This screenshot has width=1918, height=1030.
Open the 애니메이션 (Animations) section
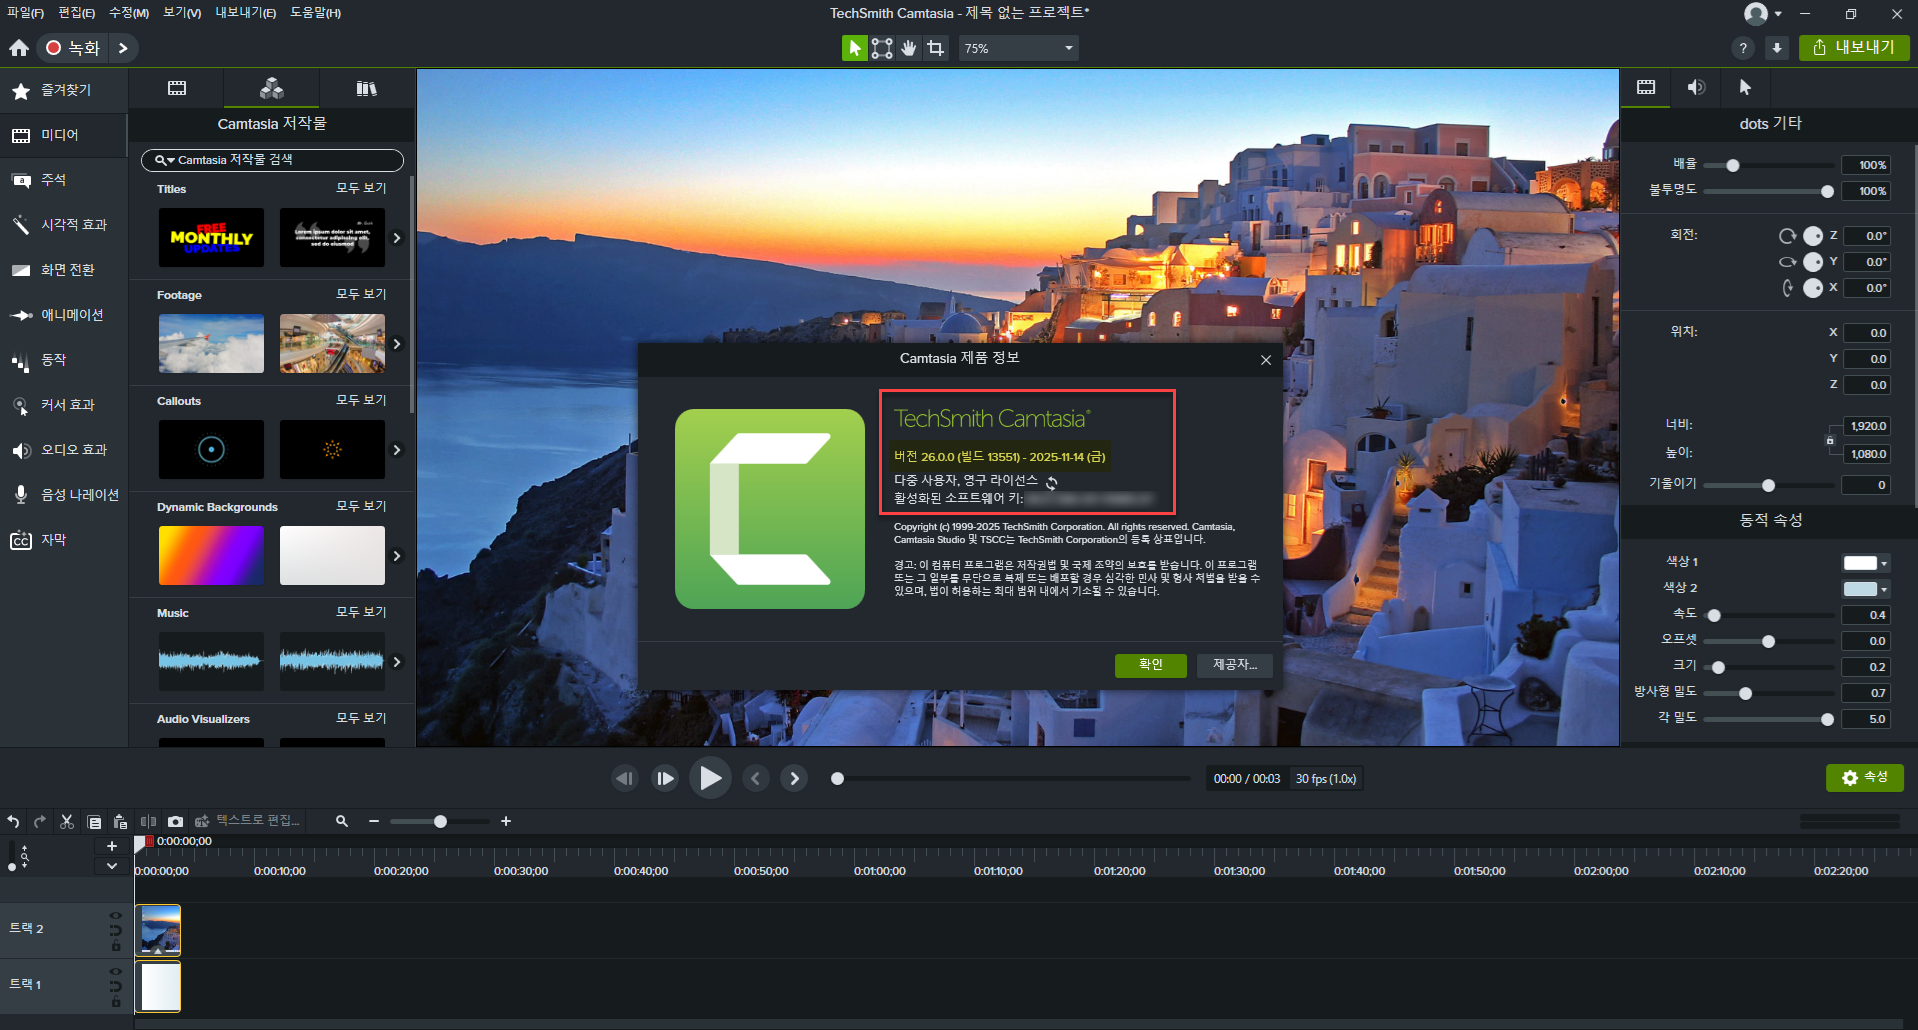tap(63, 315)
